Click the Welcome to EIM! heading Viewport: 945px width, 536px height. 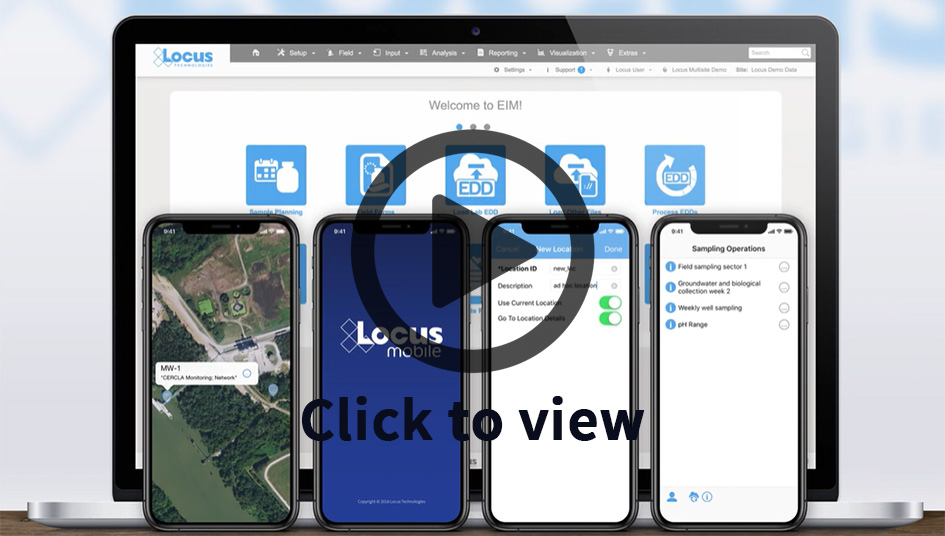476,106
